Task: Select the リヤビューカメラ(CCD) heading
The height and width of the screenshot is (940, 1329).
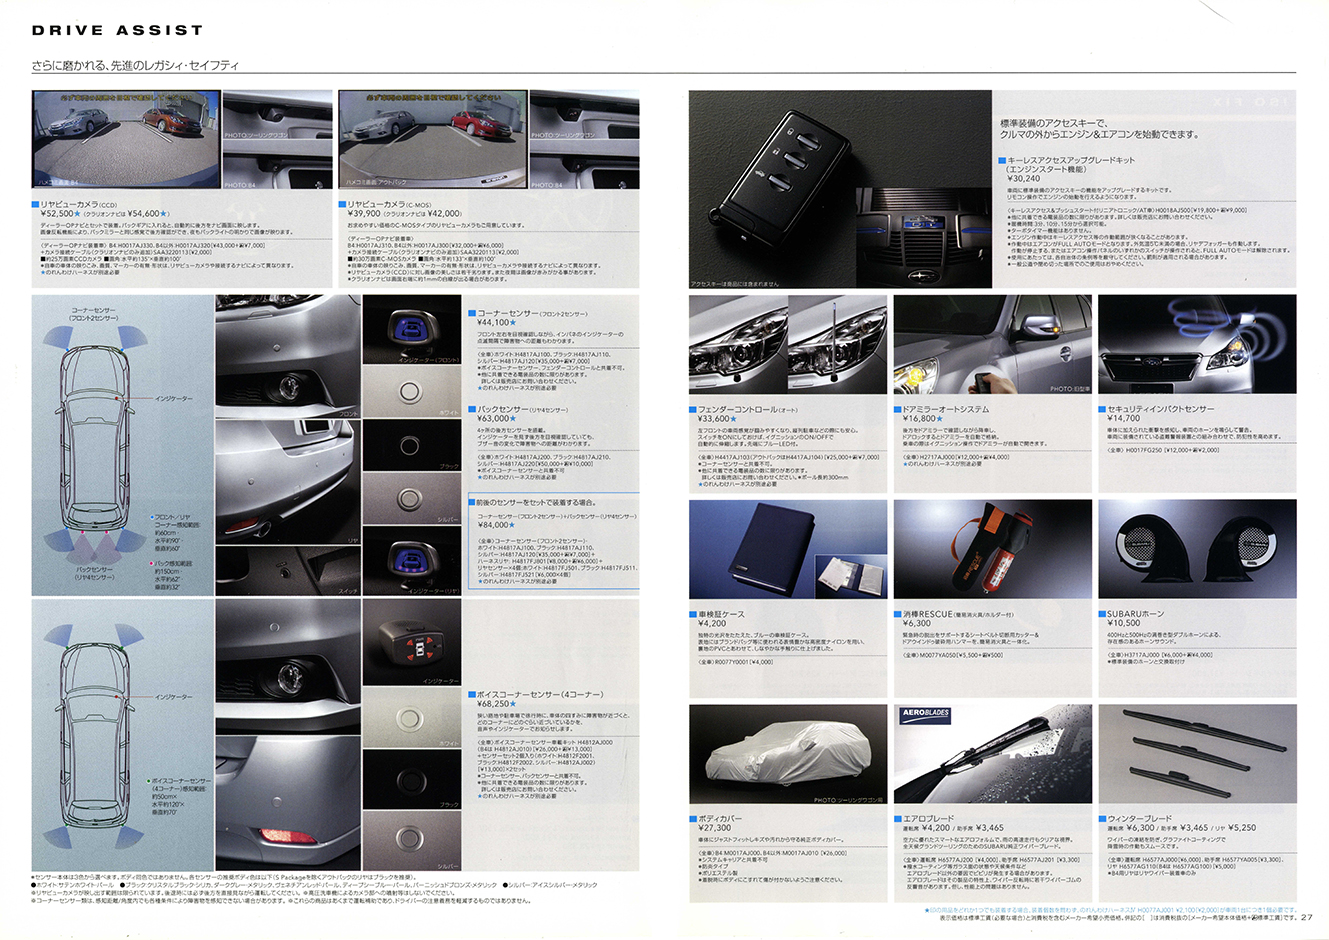Action: (79, 203)
